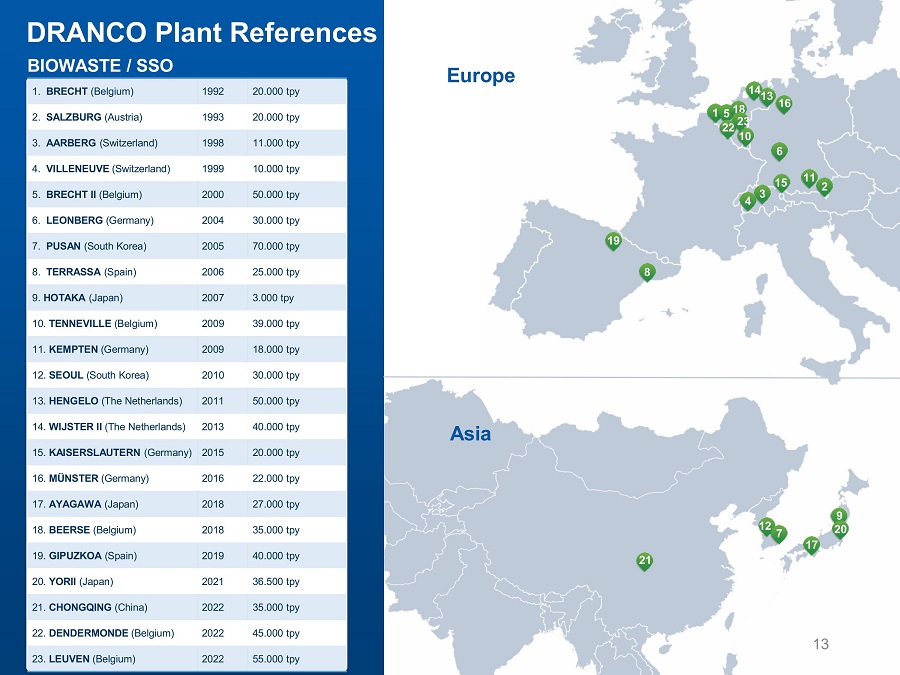
Task: Select the KAISERSLAUTERN (Germany) row
Action: pos(186,452)
